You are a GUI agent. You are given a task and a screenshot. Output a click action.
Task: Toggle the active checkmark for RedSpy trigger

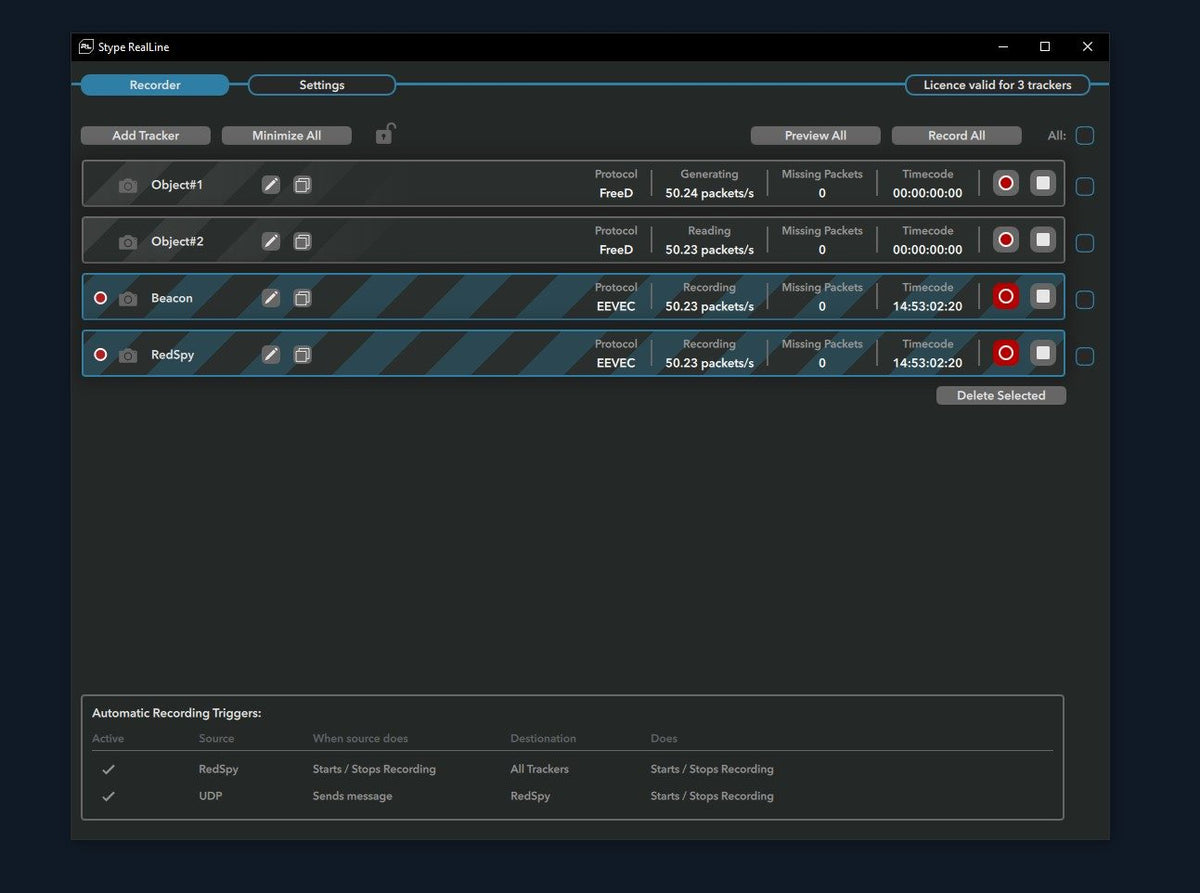pyautogui.click(x=108, y=769)
